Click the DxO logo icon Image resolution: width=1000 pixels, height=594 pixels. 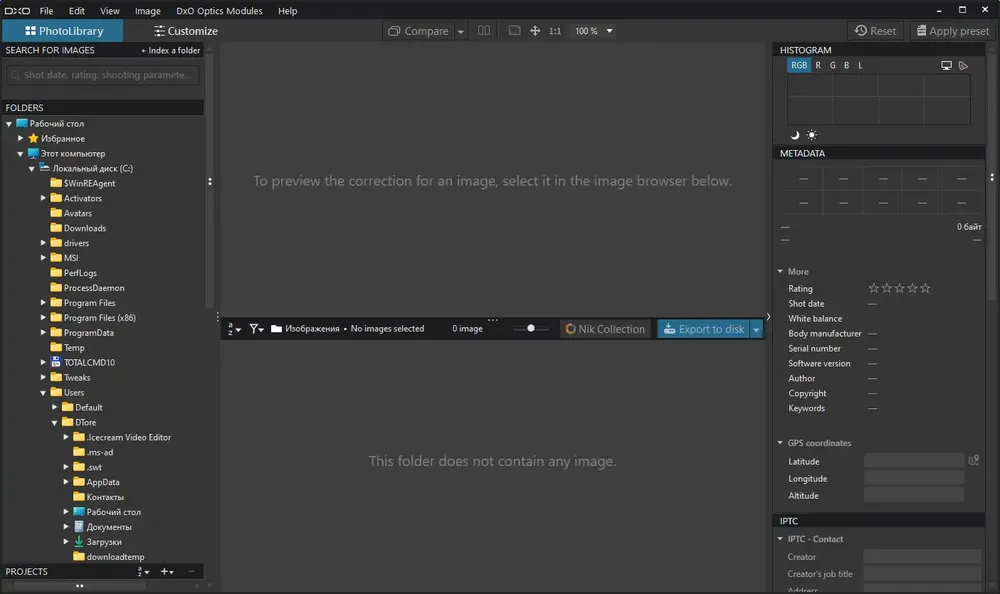(17, 11)
